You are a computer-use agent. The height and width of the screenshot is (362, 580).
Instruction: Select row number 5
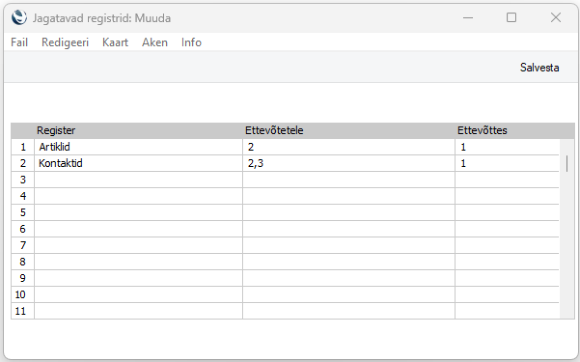(x=23, y=213)
